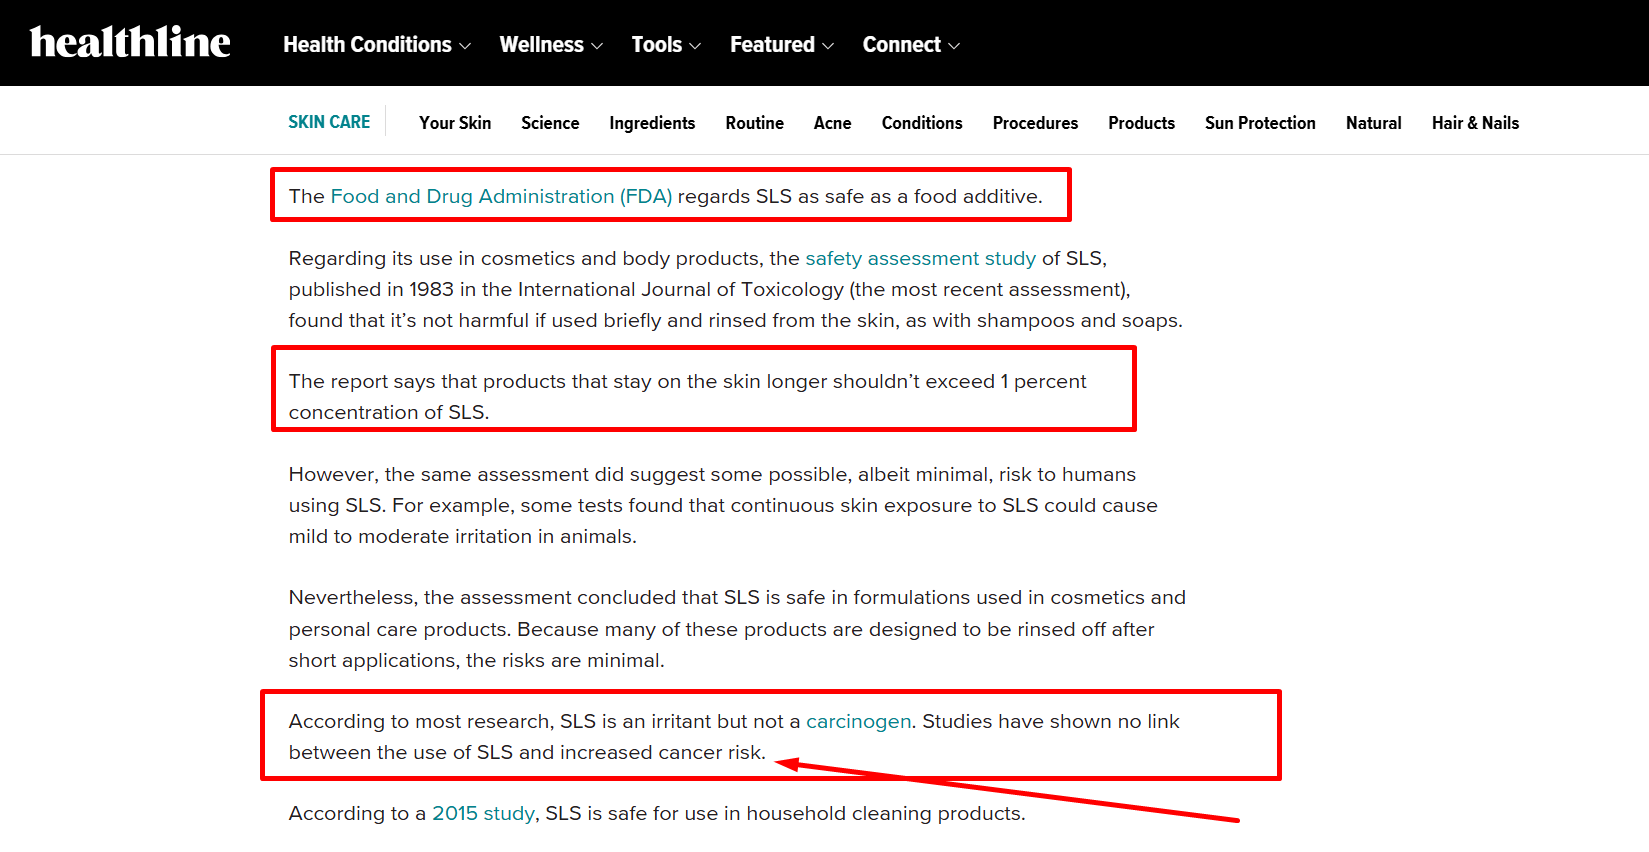Image resolution: width=1649 pixels, height=852 pixels.
Task: Select the Conditions tab
Action: [x=922, y=123]
